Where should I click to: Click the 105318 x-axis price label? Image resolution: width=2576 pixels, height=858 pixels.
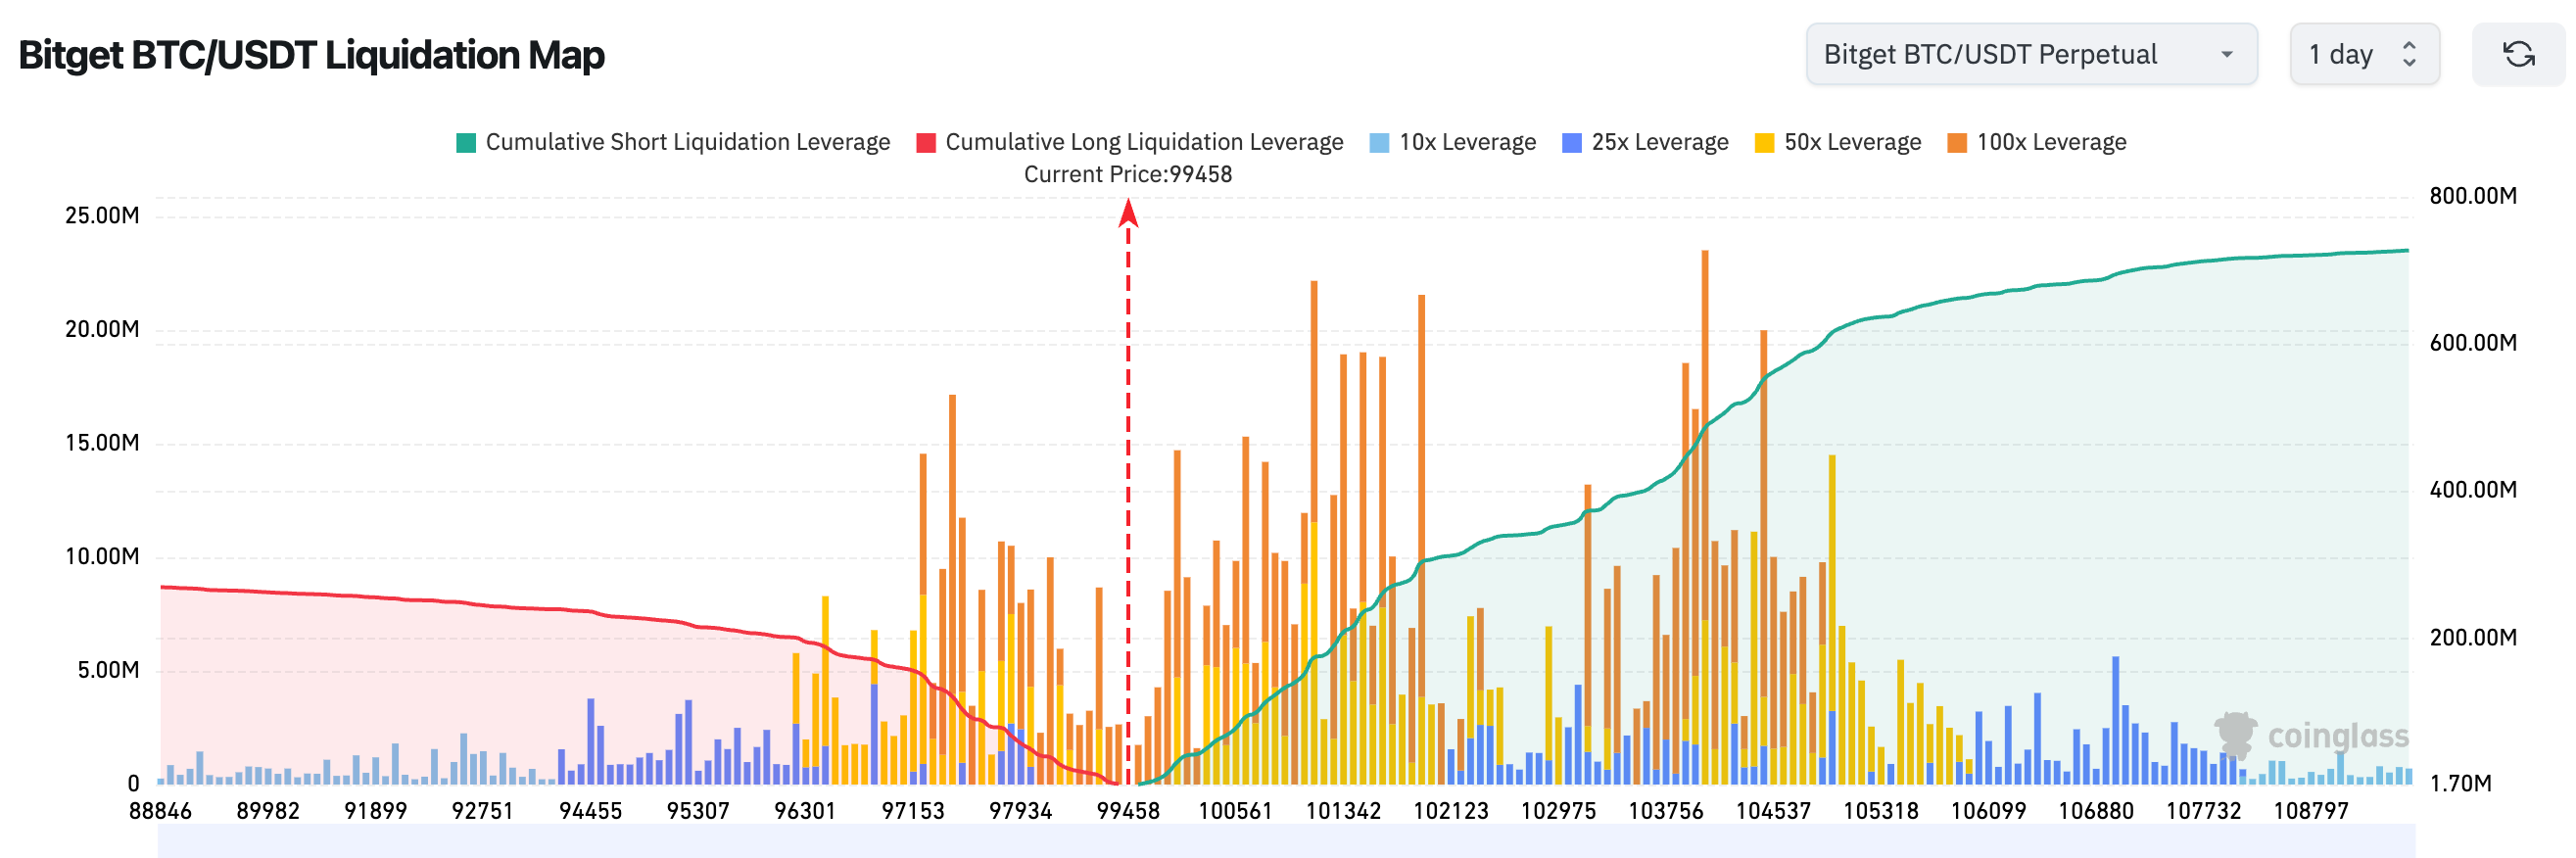[x=1881, y=811]
